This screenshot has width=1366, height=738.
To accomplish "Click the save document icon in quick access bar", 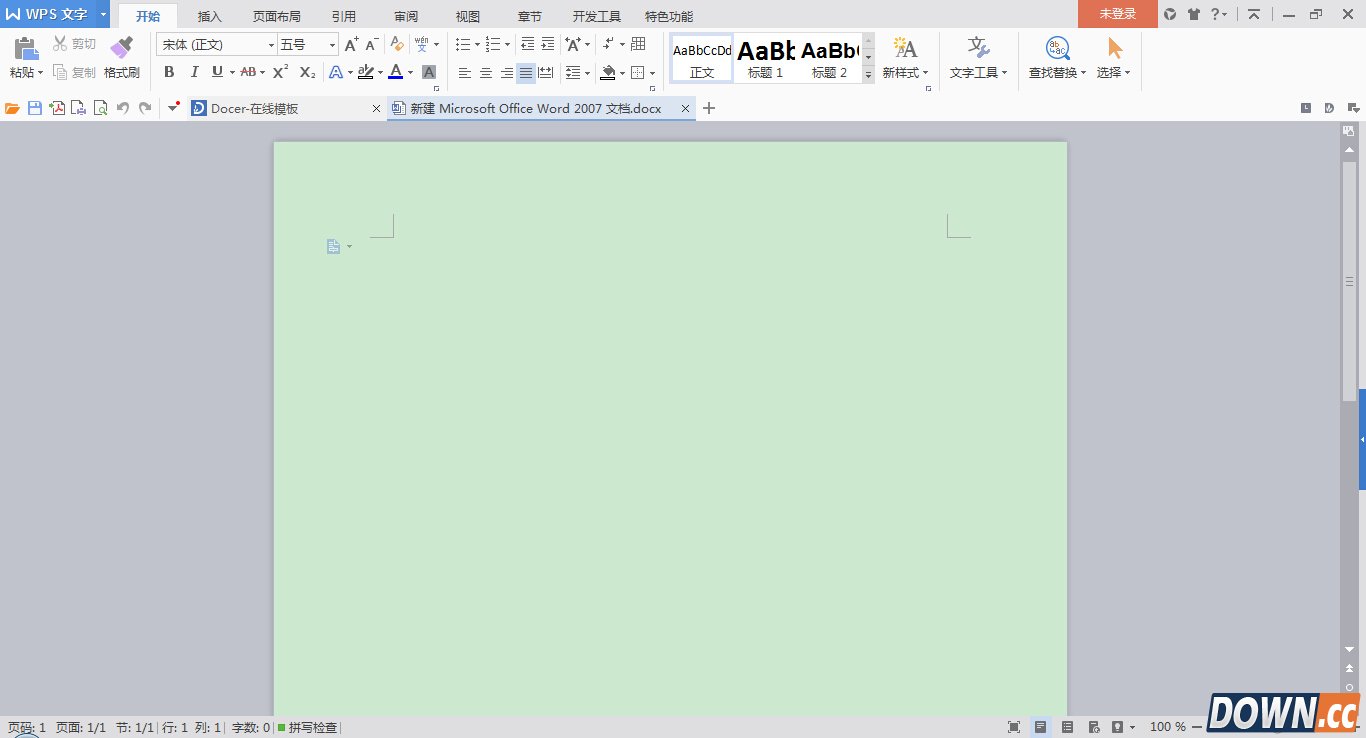I will (x=35, y=108).
